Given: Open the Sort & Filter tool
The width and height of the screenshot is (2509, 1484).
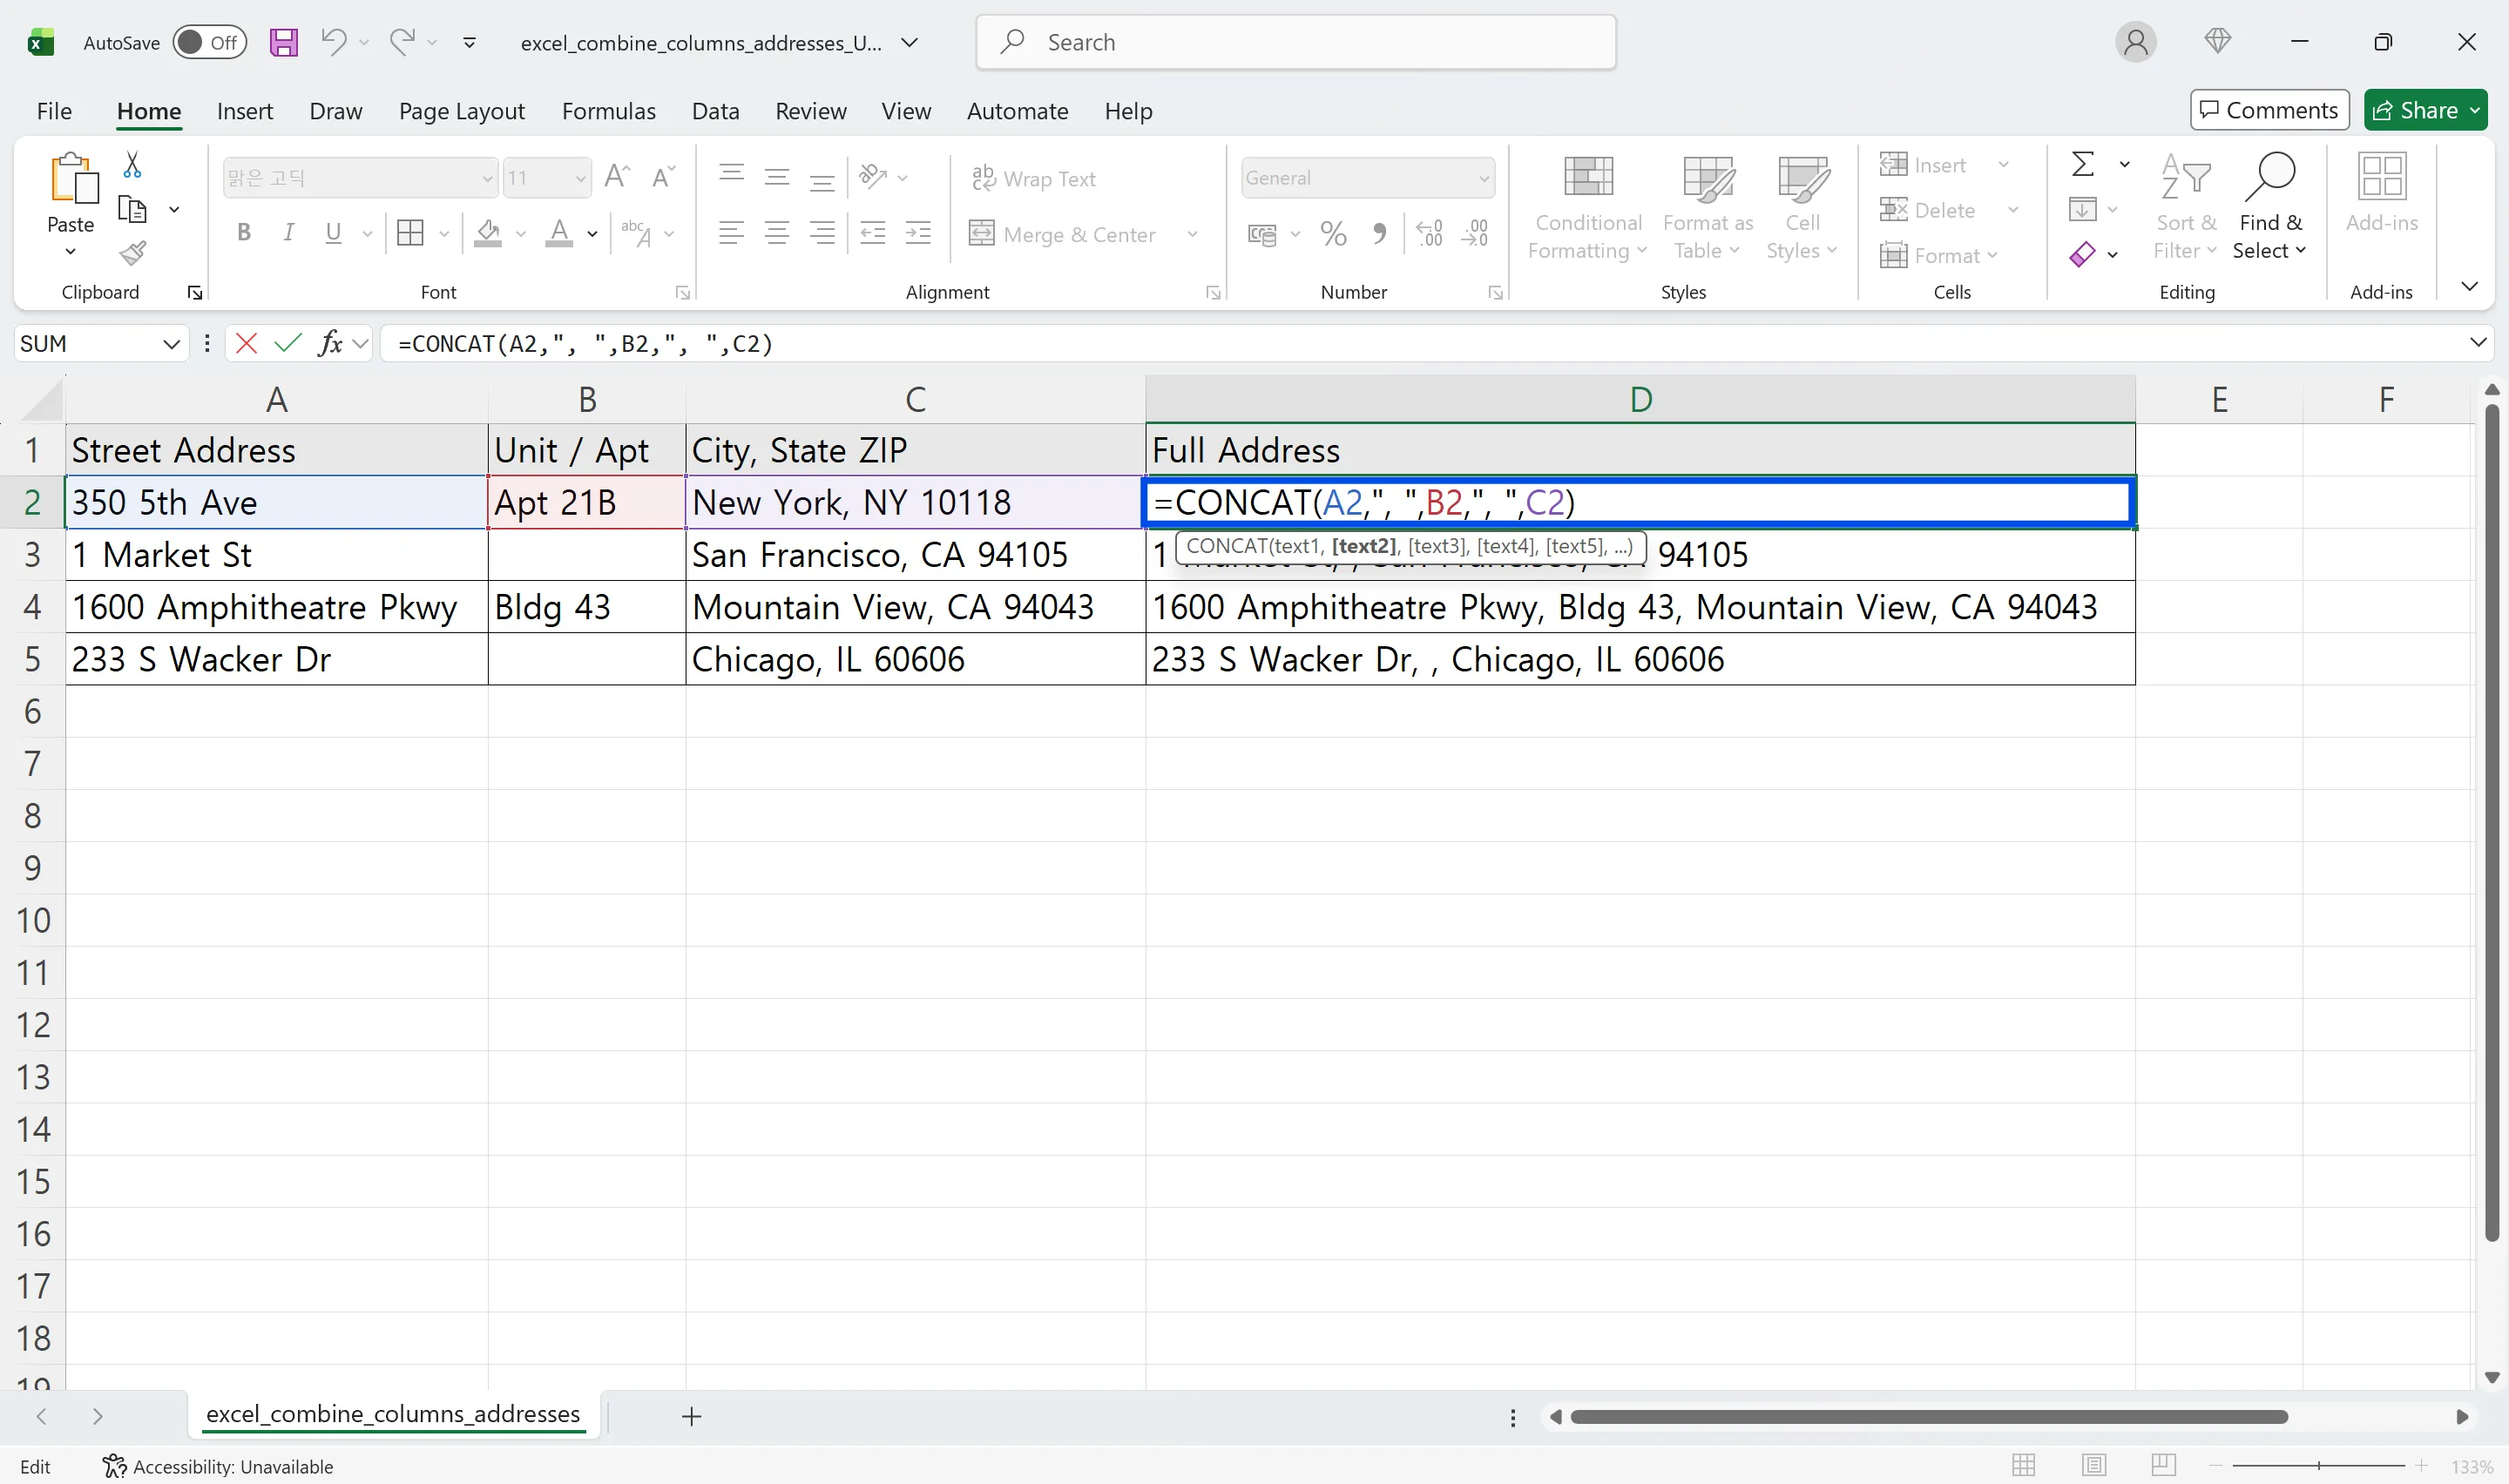Looking at the screenshot, I should pos(2185,205).
